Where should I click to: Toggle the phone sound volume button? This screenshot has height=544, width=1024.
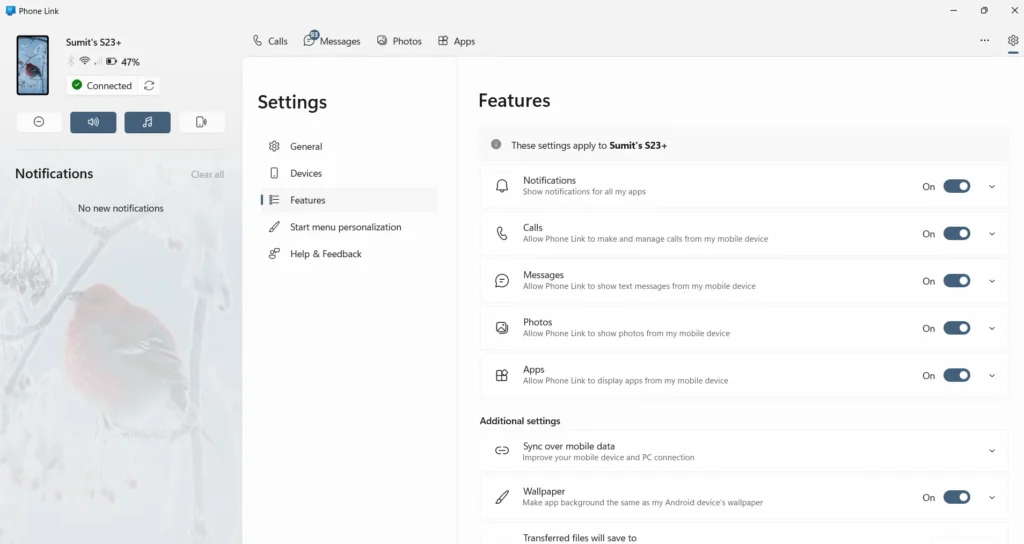coord(93,122)
